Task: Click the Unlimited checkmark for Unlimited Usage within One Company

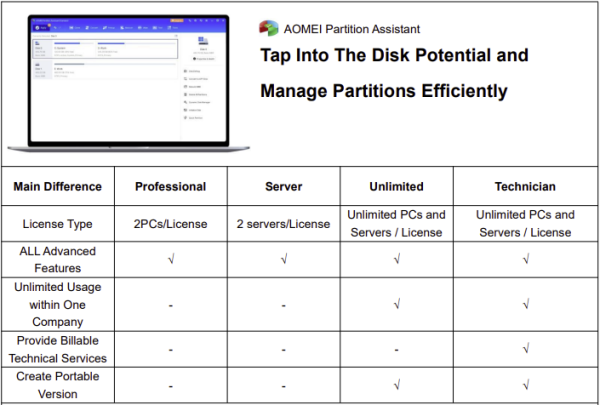Action: [397, 304]
